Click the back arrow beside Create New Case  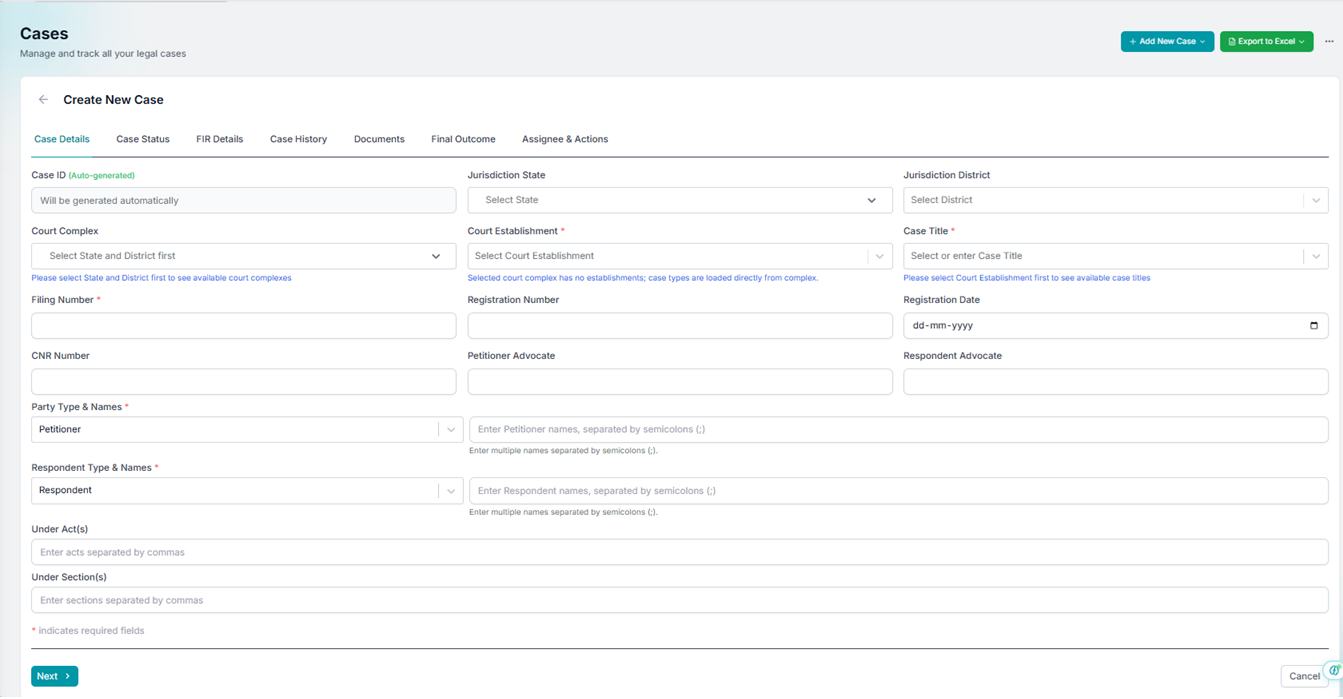pyautogui.click(x=43, y=100)
